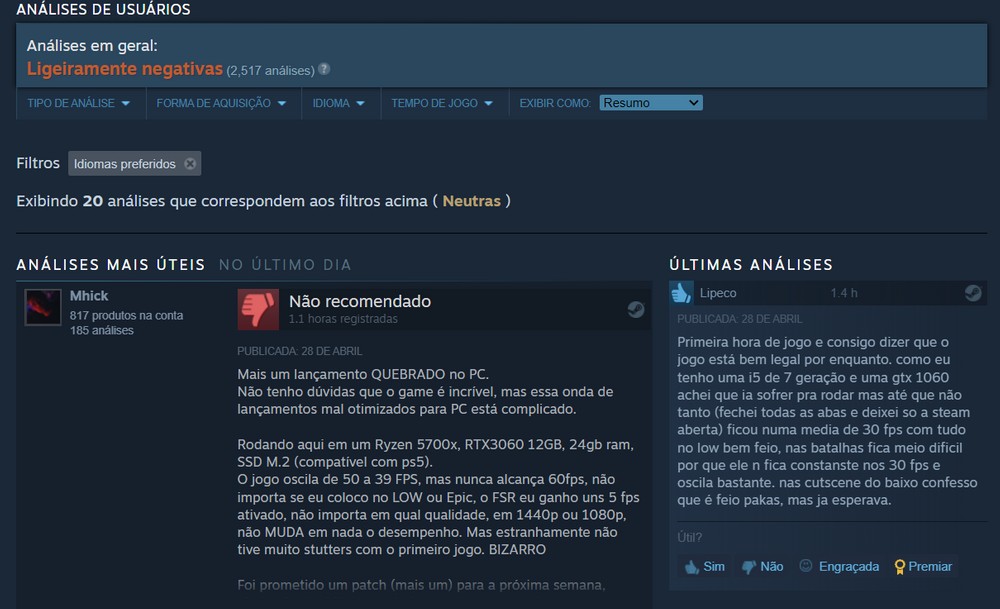The image size is (1000, 609).
Task: Click the Steam logo icon in Mhick's review
Action: click(635, 309)
